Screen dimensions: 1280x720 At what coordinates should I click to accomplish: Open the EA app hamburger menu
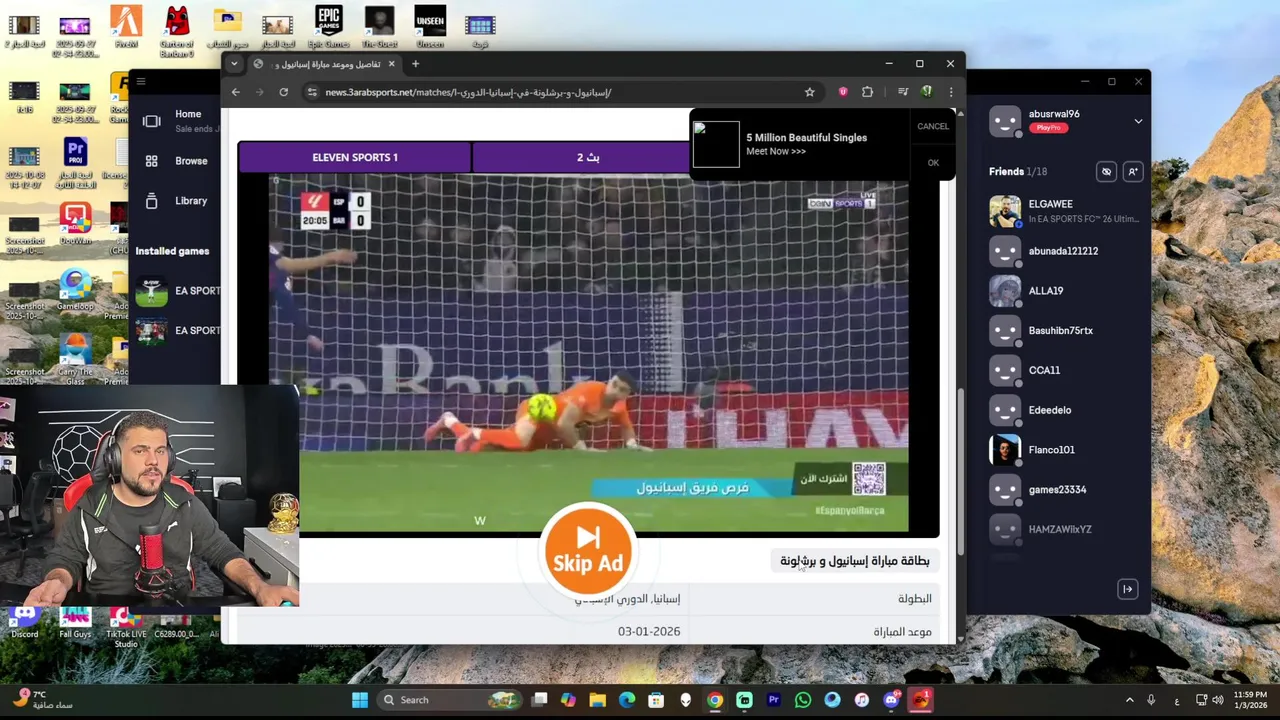pos(141,82)
